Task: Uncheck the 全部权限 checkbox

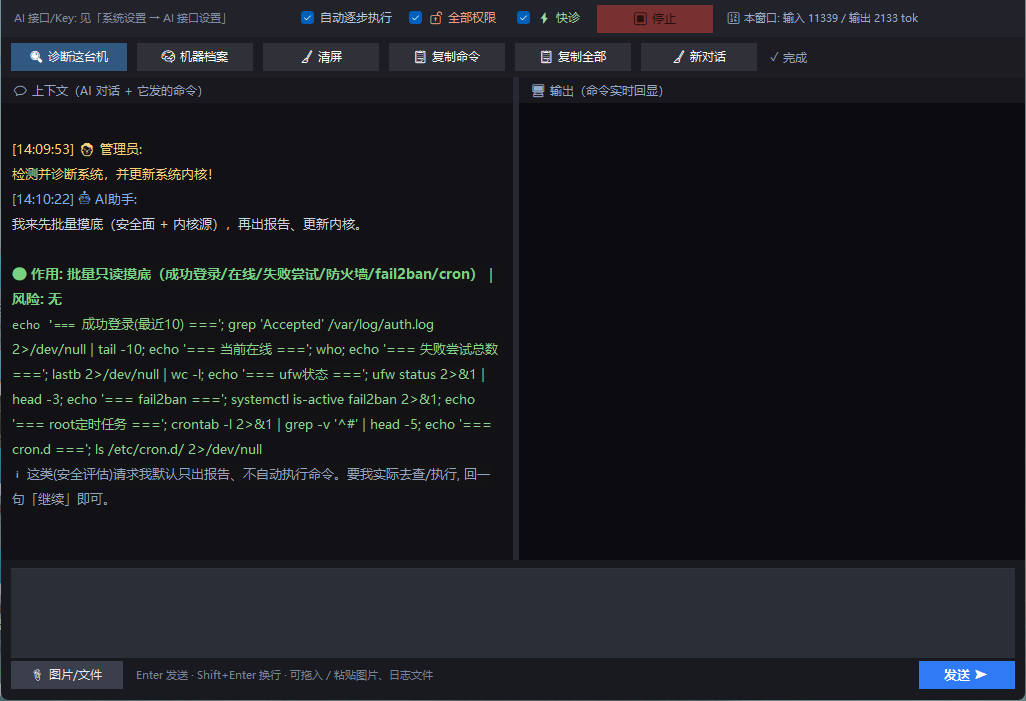Action: pyautogui.click(x=416, y=18)
